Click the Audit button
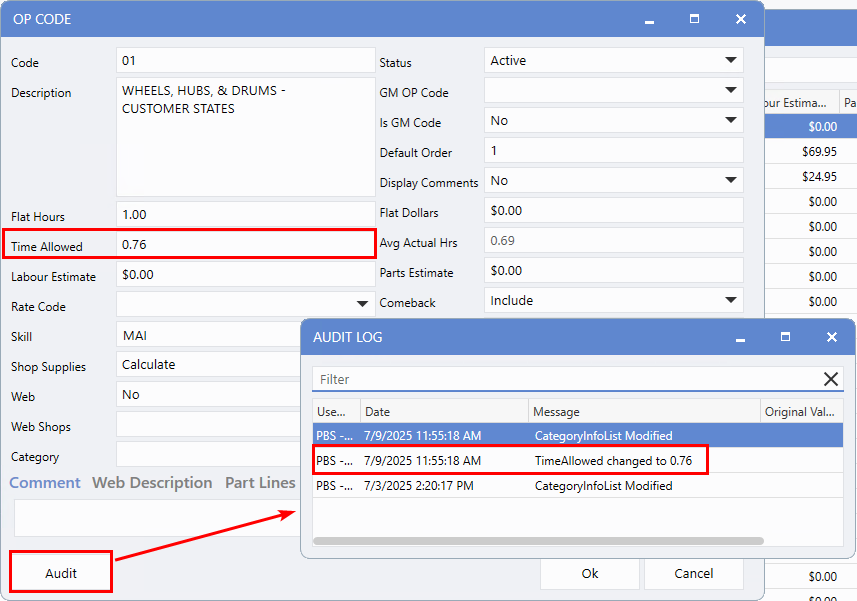 click(61, 573)
